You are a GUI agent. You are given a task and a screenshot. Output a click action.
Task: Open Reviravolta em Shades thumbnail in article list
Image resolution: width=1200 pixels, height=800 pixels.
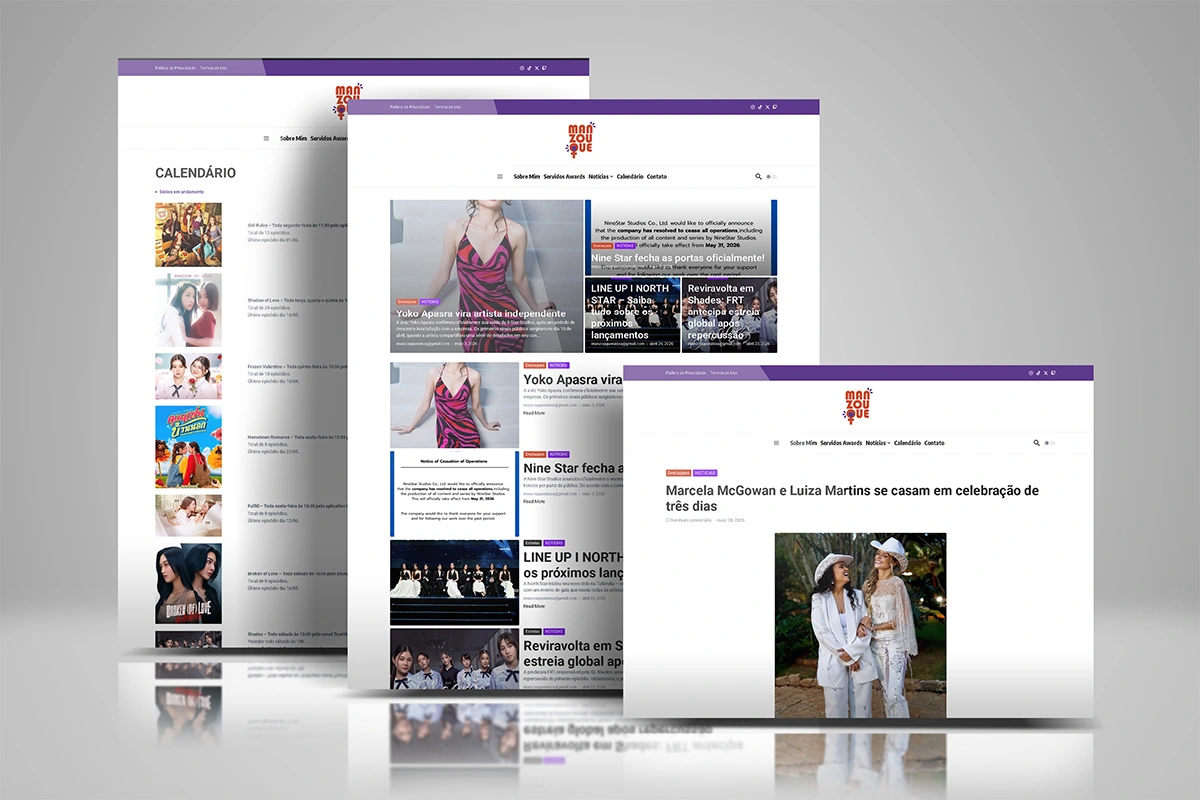(454, 658)
